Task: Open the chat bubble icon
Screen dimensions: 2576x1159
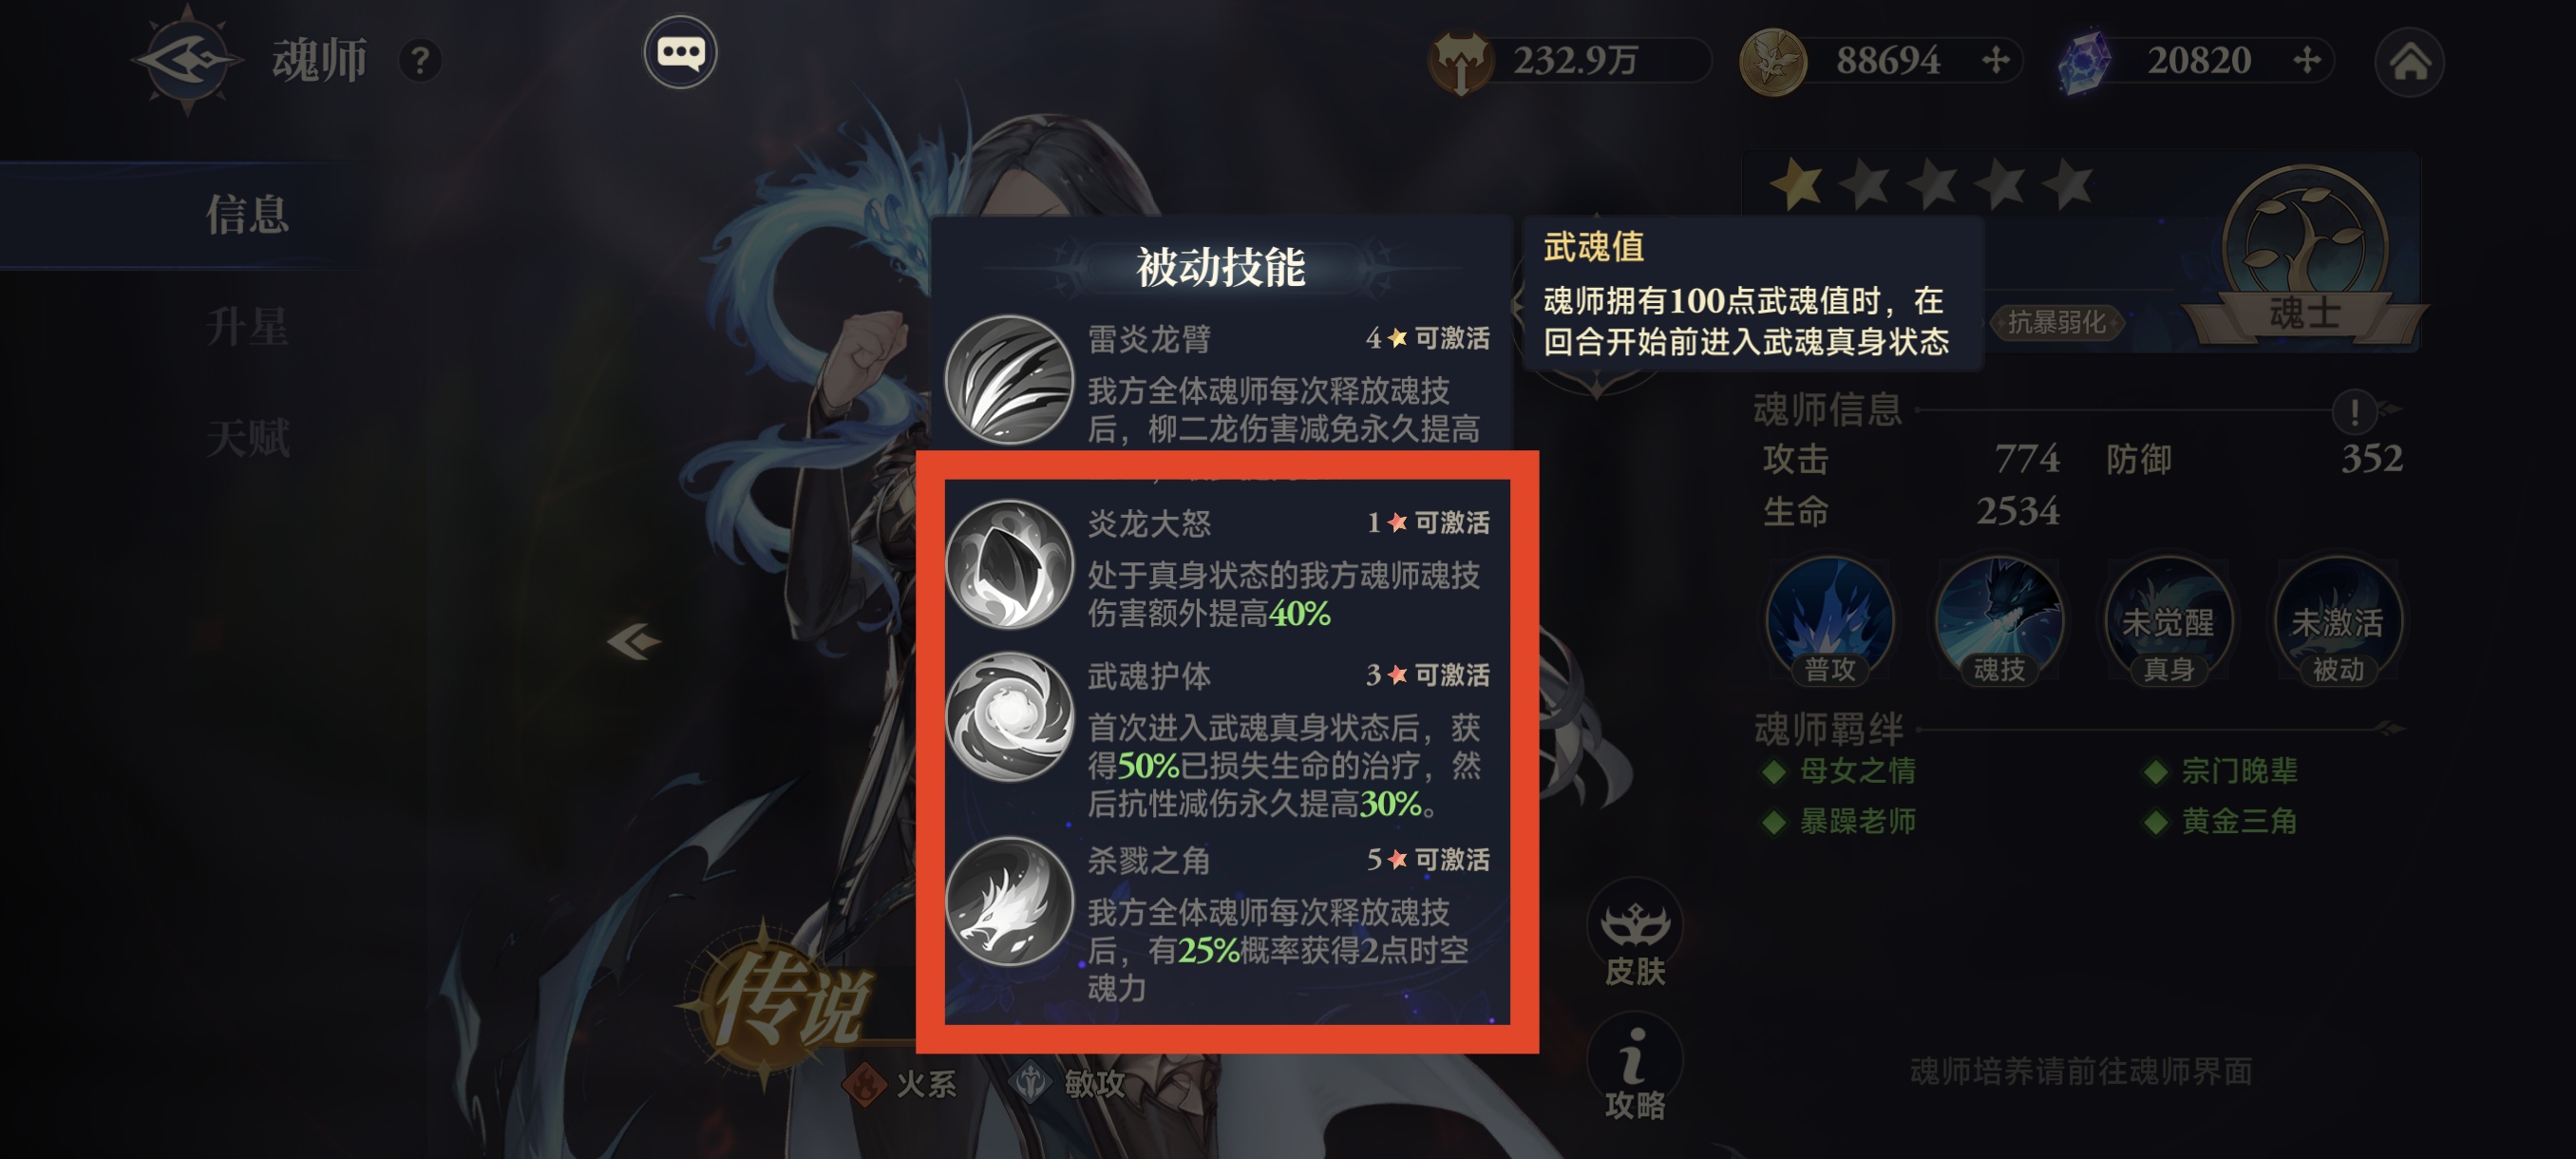Action: (x=680, y=52)
